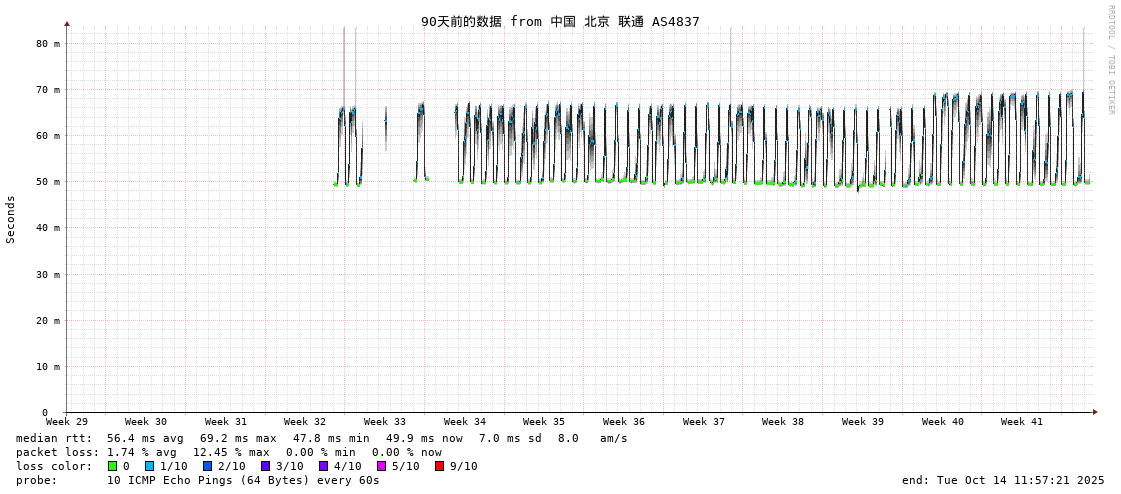Click the median rtt statistics line

point(321,438)
